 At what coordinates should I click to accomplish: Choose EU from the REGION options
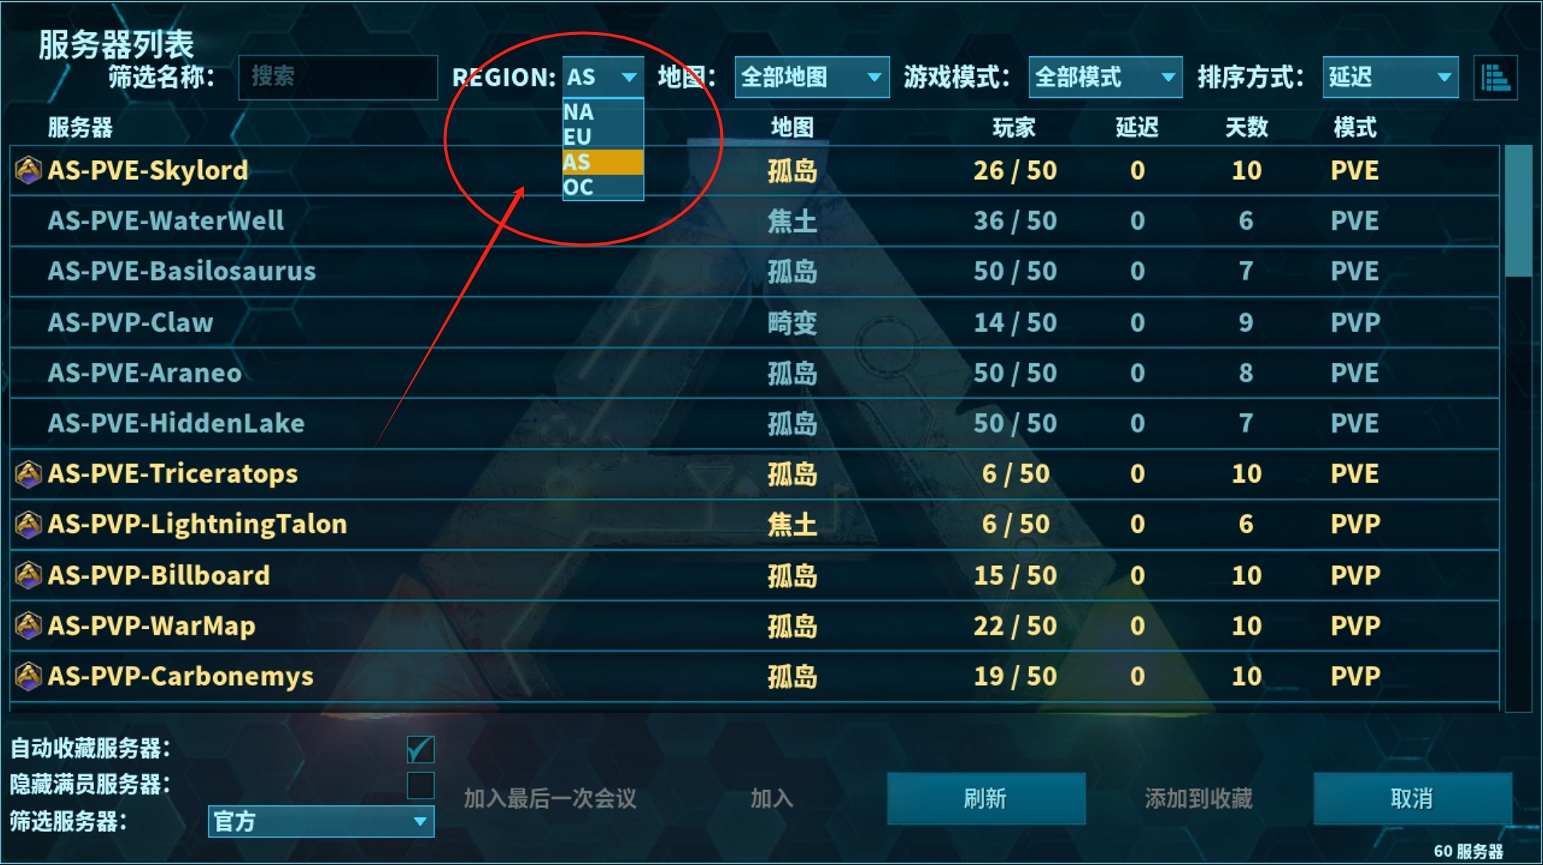coord(603,137)
